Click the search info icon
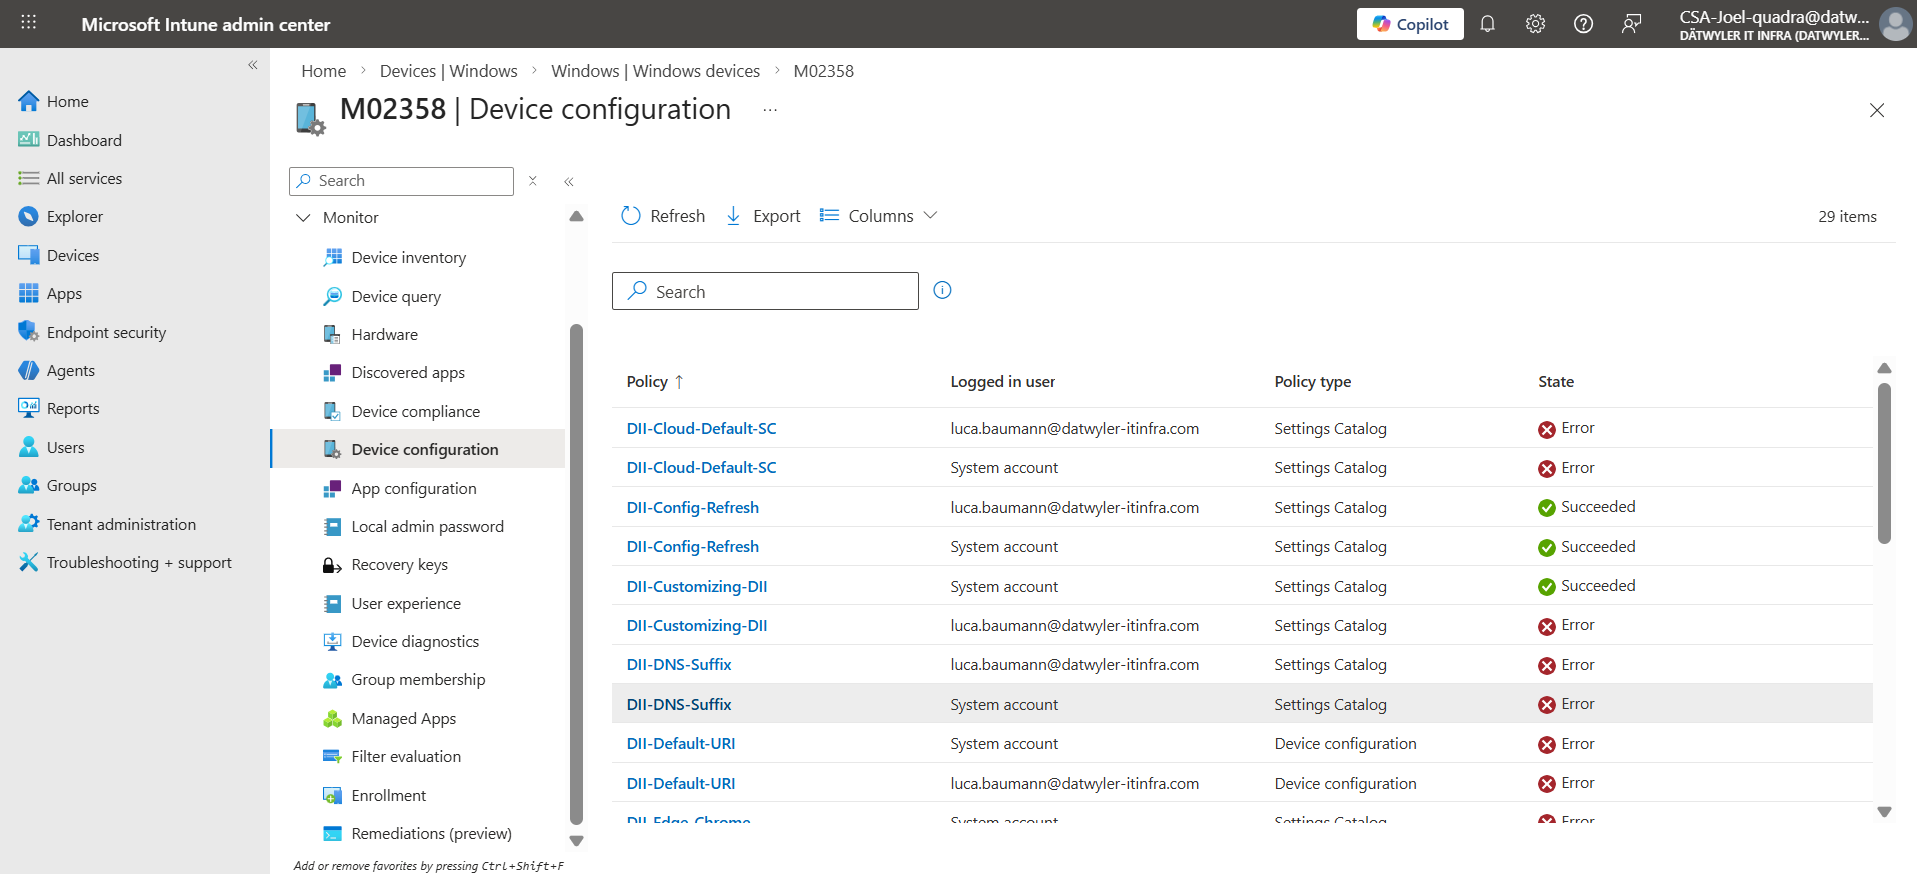 [942, 290]
